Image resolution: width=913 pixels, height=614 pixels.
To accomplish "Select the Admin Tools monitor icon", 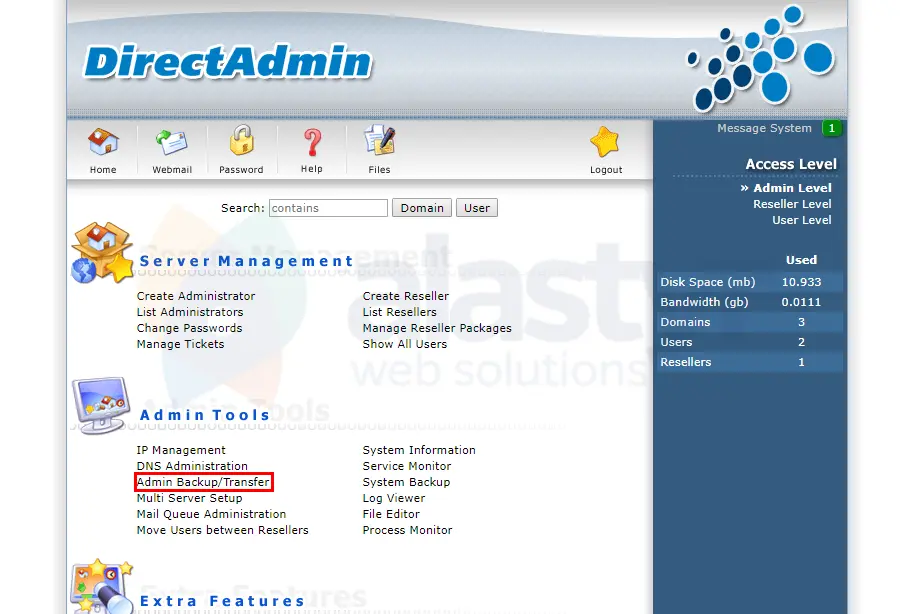I will tap(98, 404).
